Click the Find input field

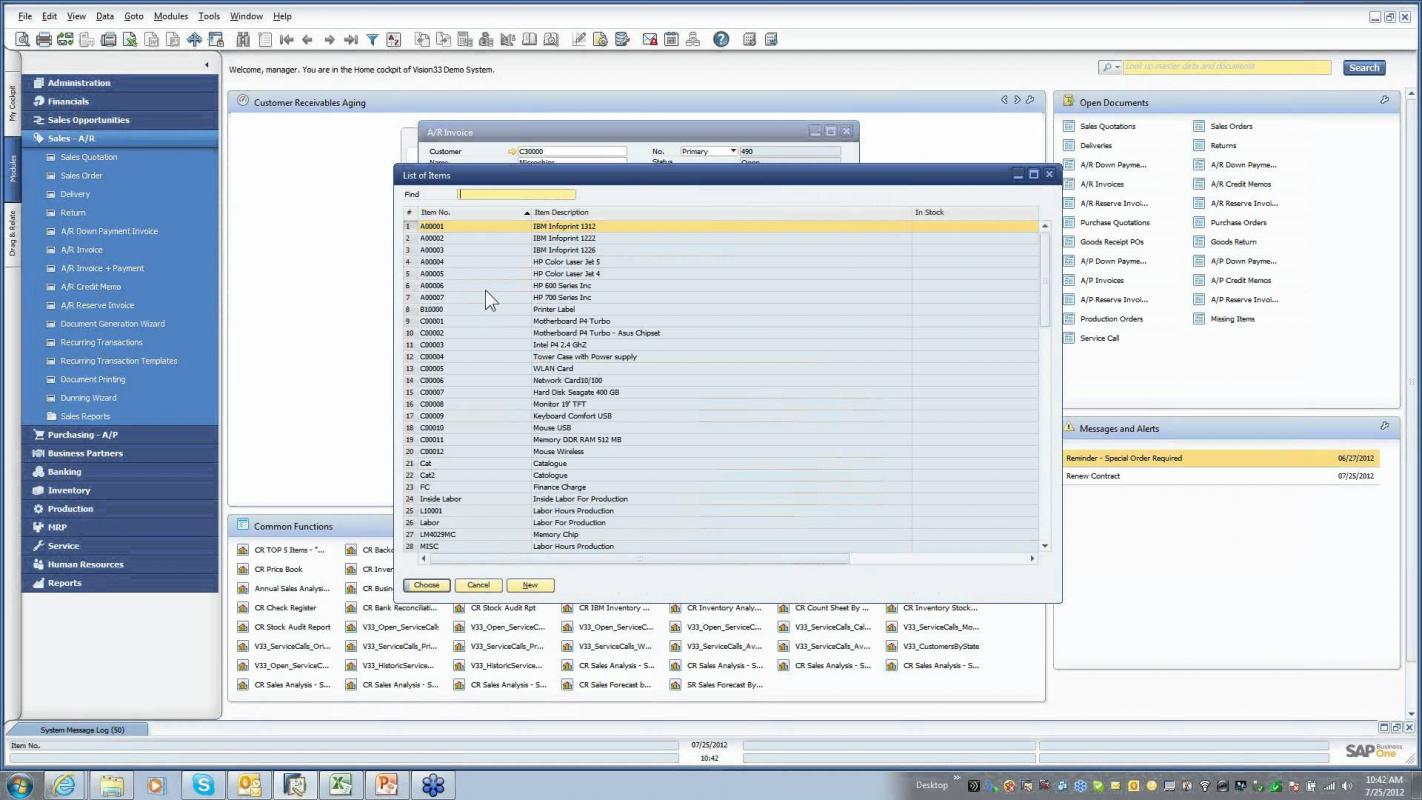(516, 195)
